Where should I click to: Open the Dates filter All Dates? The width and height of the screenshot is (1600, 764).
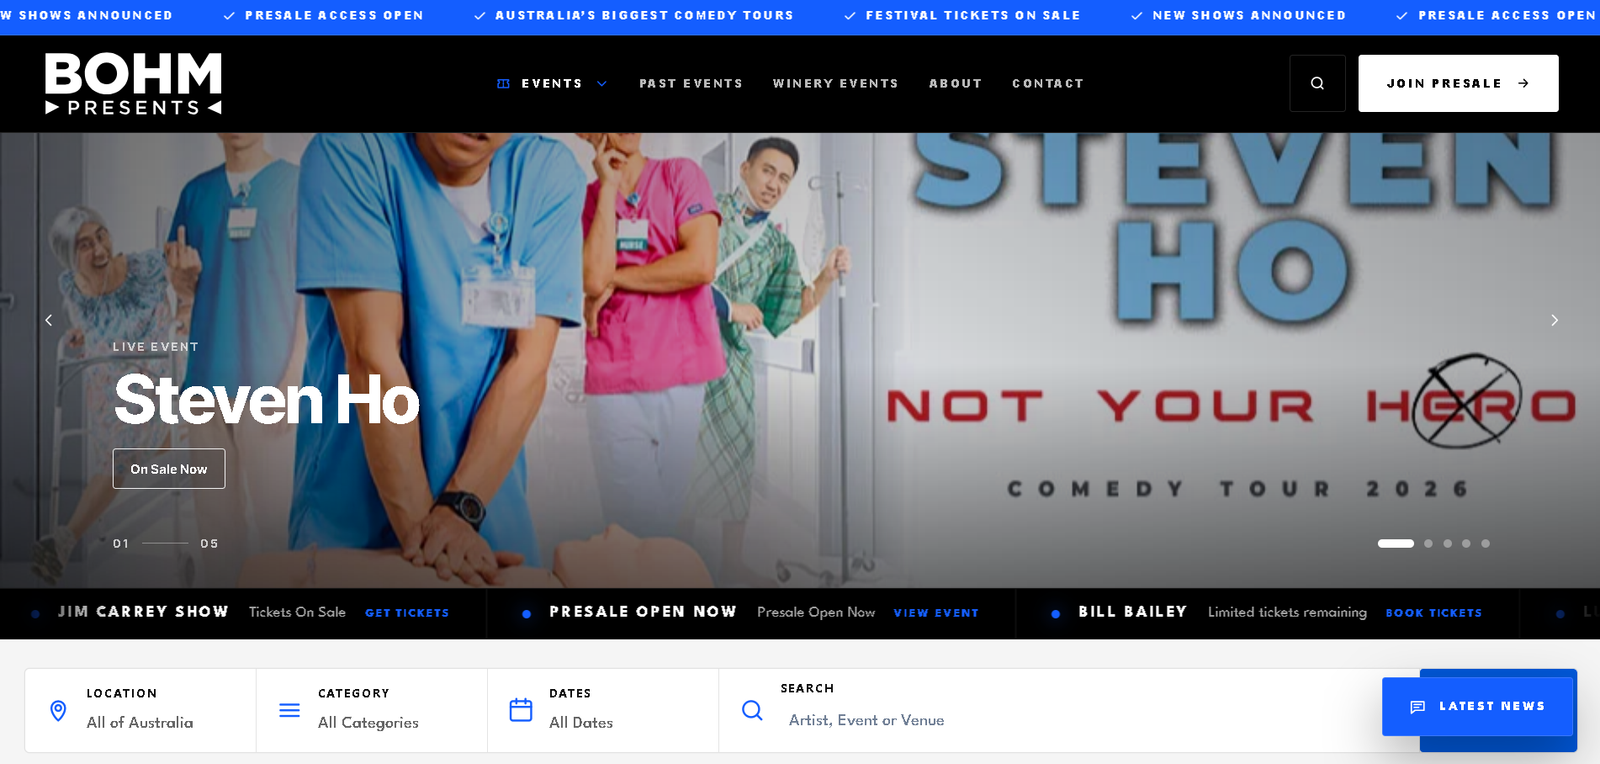click(x=603, y=710)
